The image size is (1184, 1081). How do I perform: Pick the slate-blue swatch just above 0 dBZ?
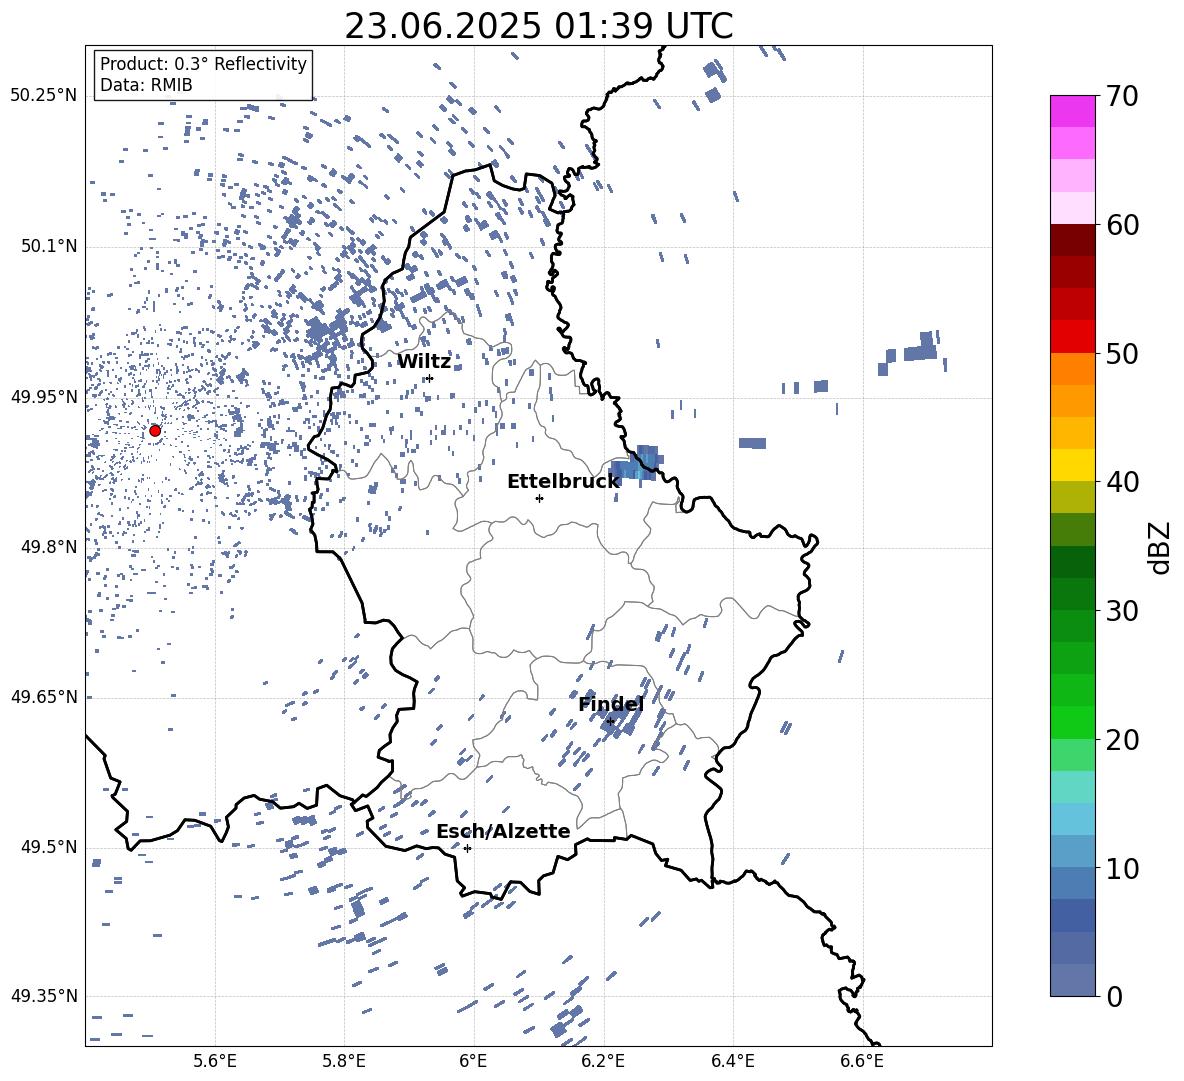1072,980
